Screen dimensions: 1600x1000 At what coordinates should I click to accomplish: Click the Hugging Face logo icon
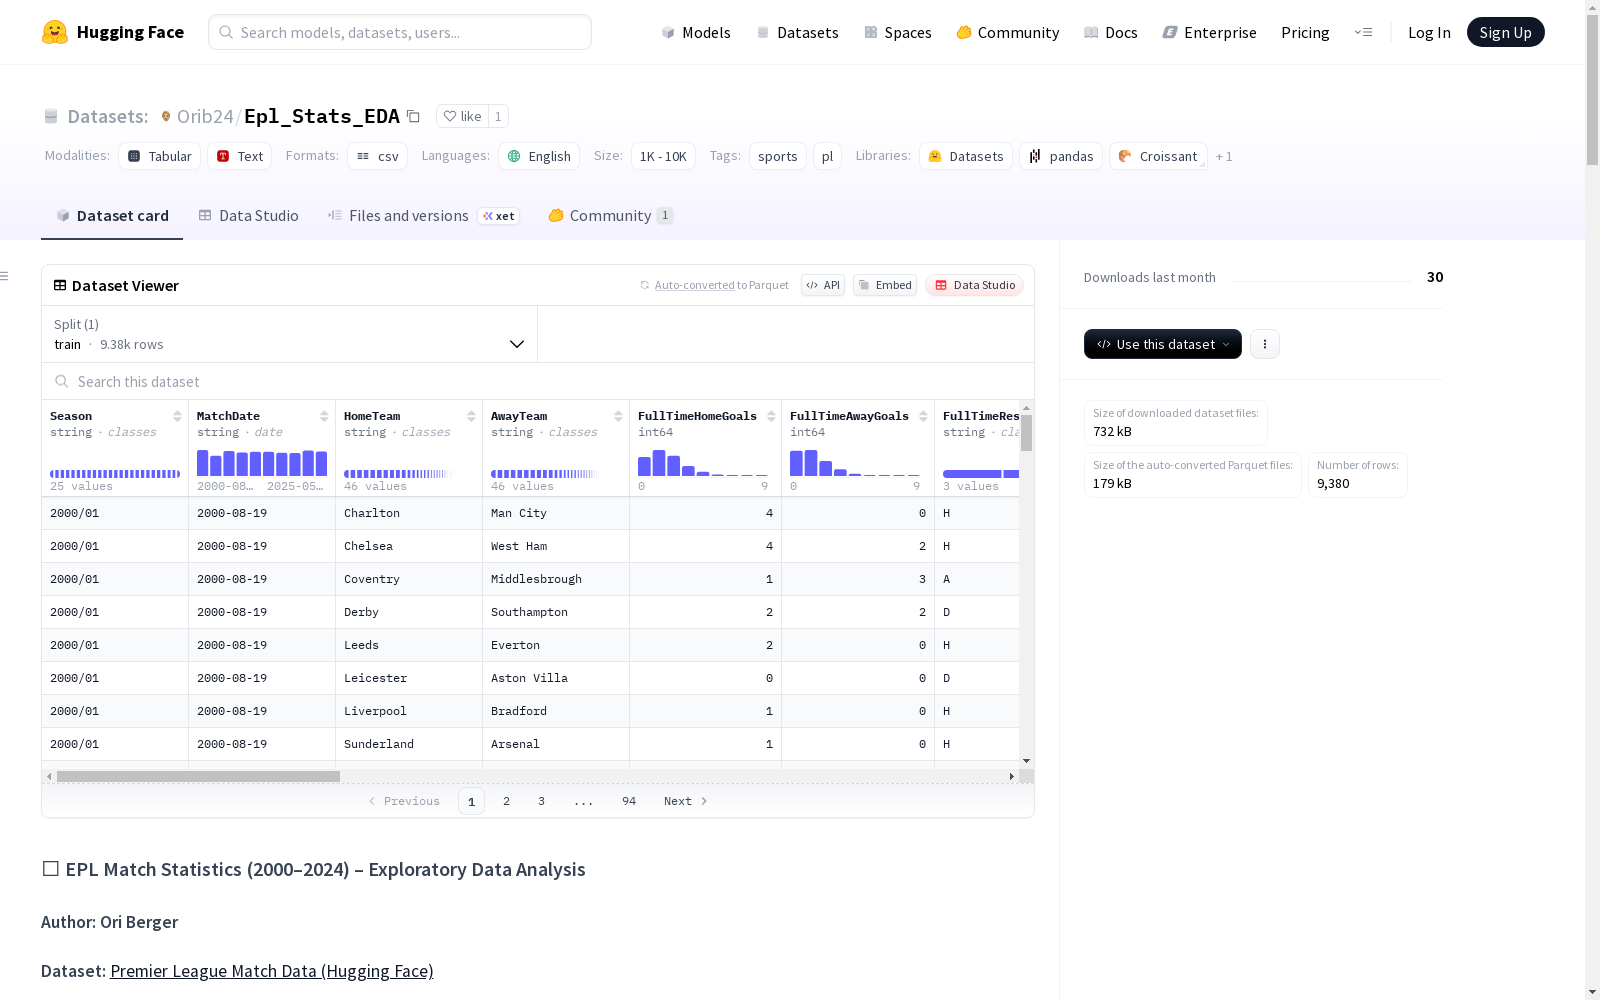click(55, 32)
